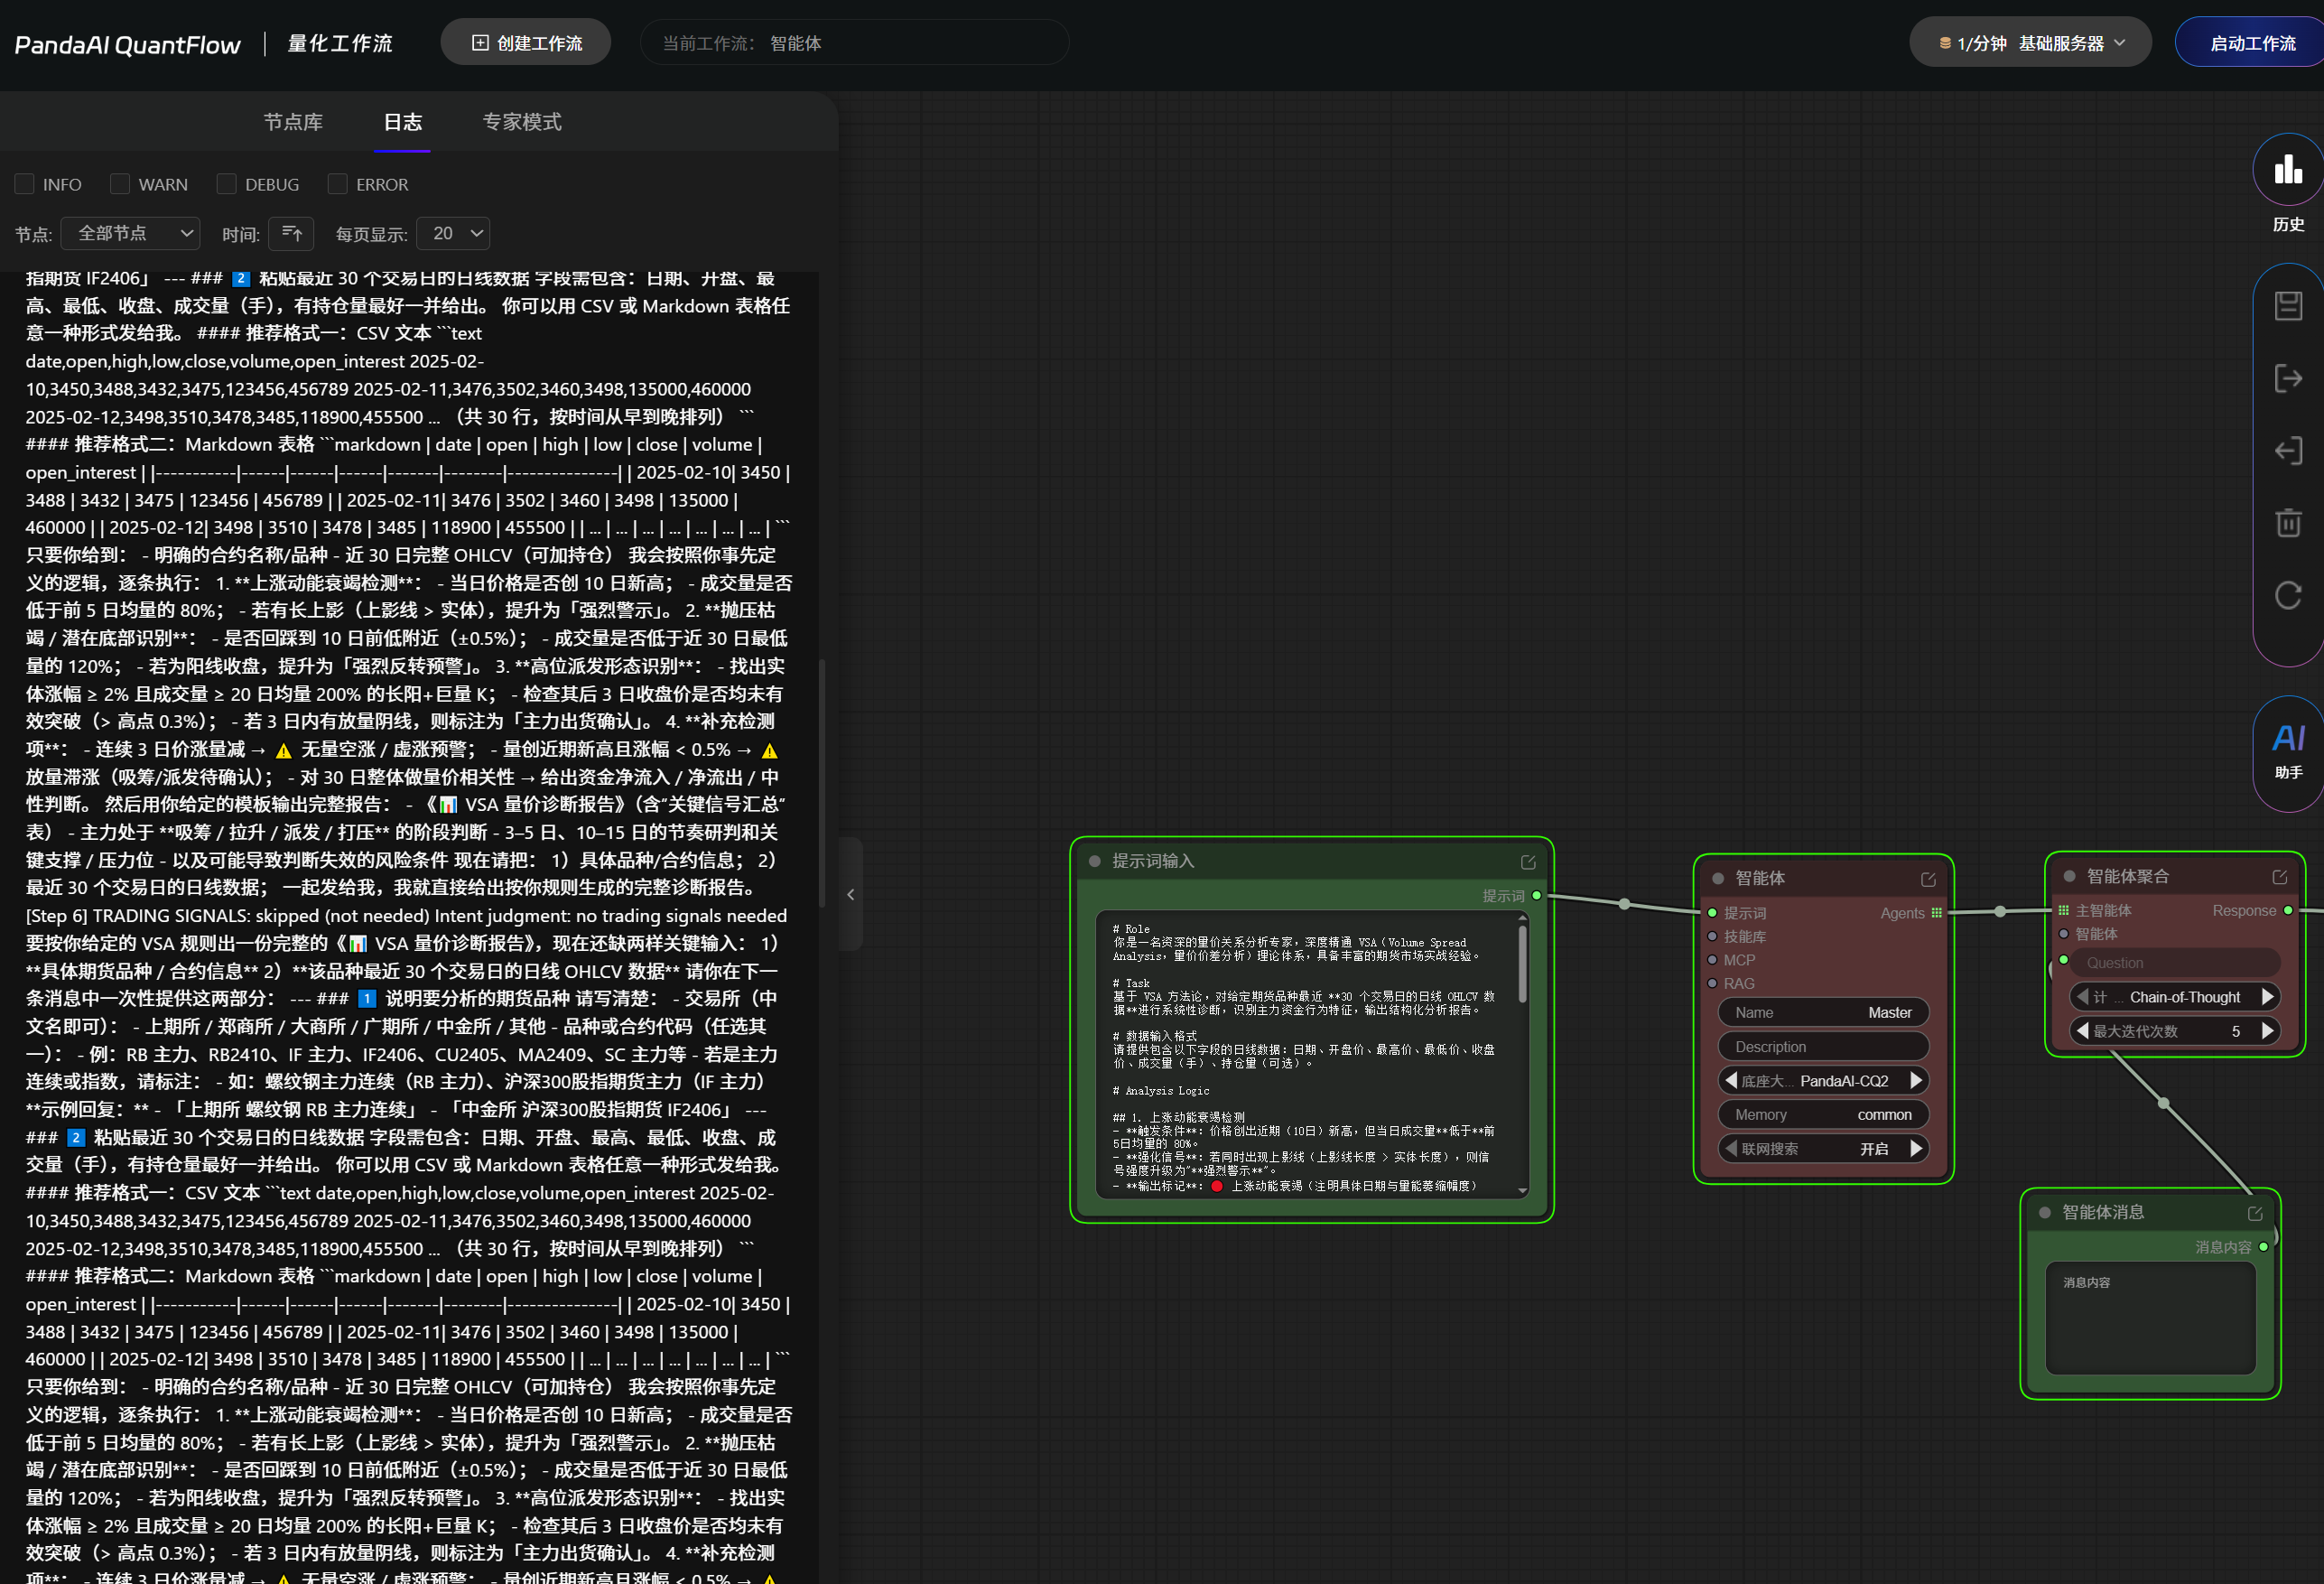Enable the DEBUG log filter checkbox
The image size is (2324, 1584).
tap(227, 184)
